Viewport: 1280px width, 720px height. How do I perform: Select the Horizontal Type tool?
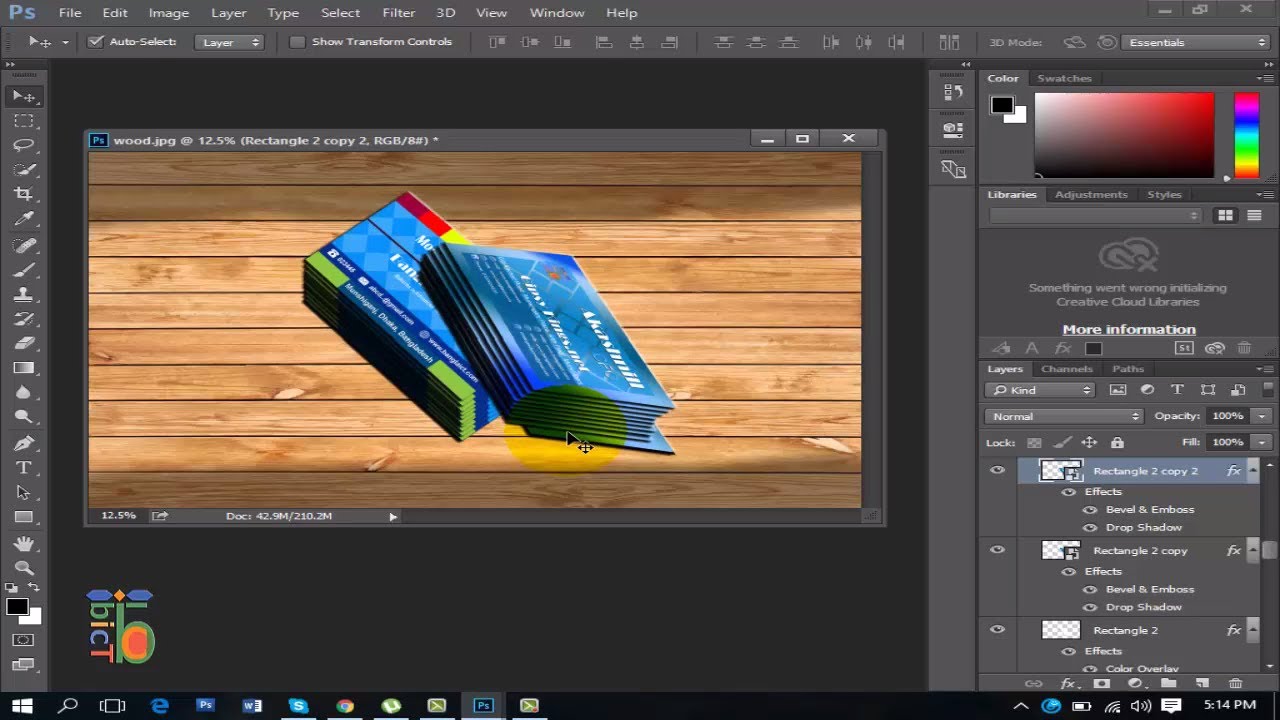point(24,468)
